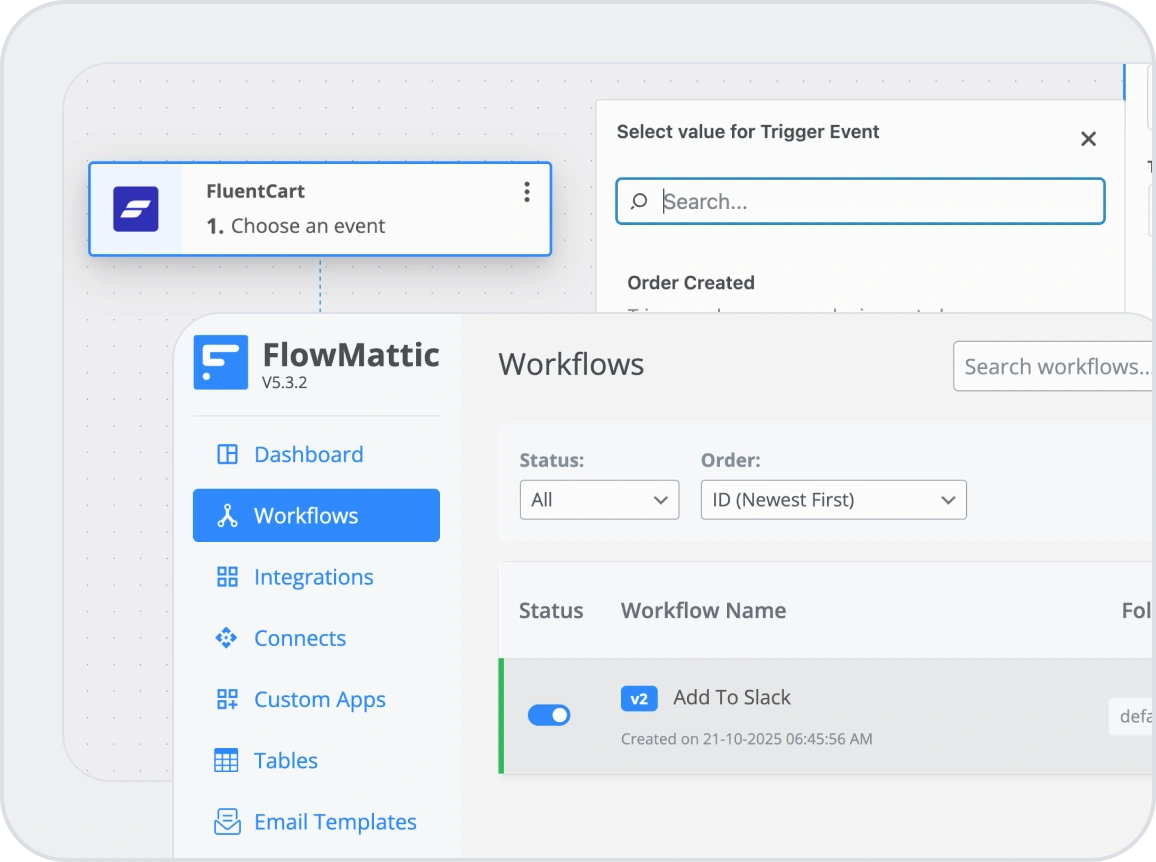Close the Trigger Event selection panel
Viewport: 1156px width, 862px height.
pyautogui.click(x=1089, y=139)
